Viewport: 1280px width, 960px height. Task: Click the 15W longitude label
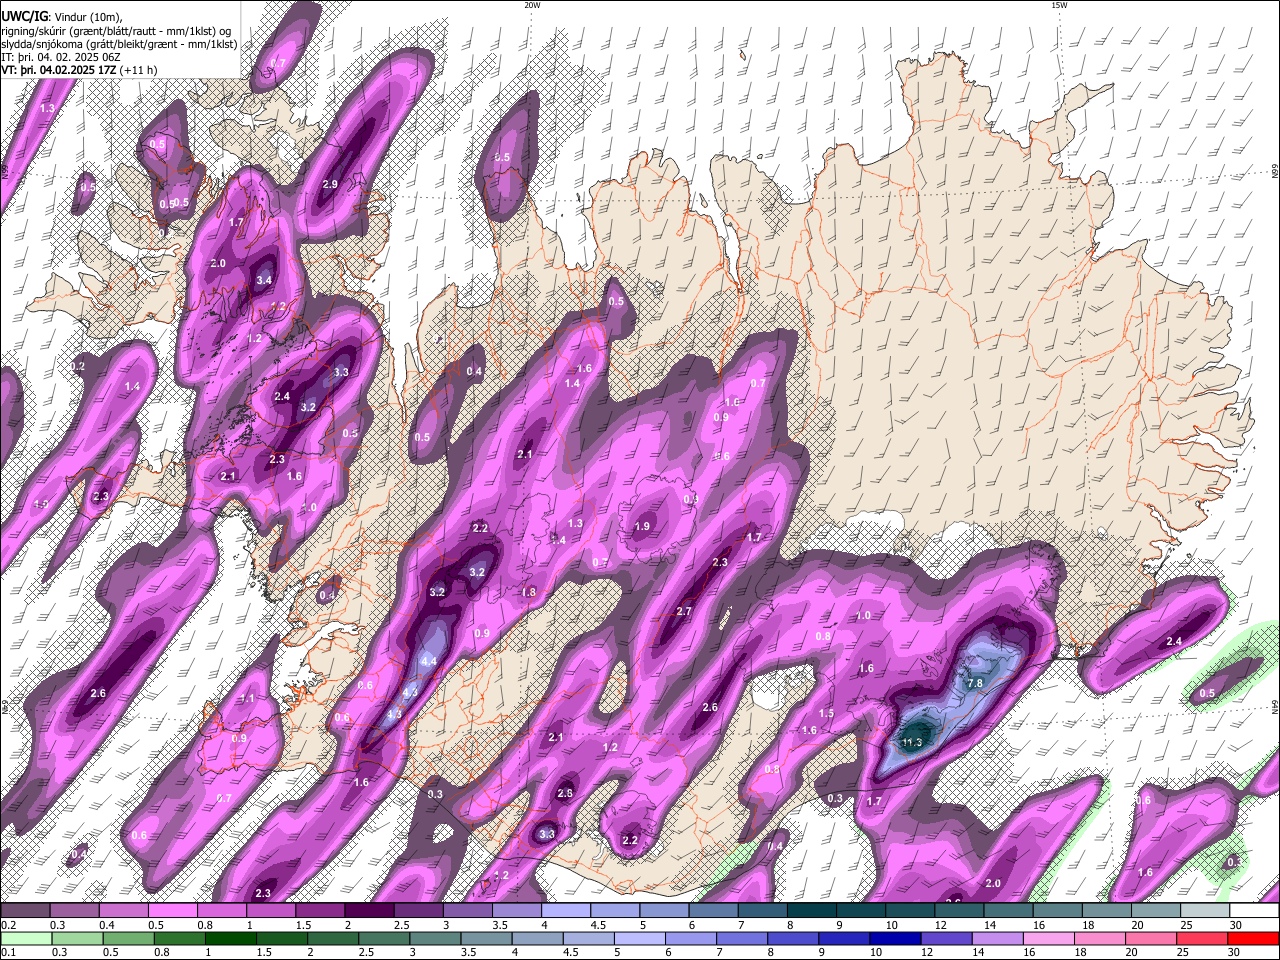1059,5
